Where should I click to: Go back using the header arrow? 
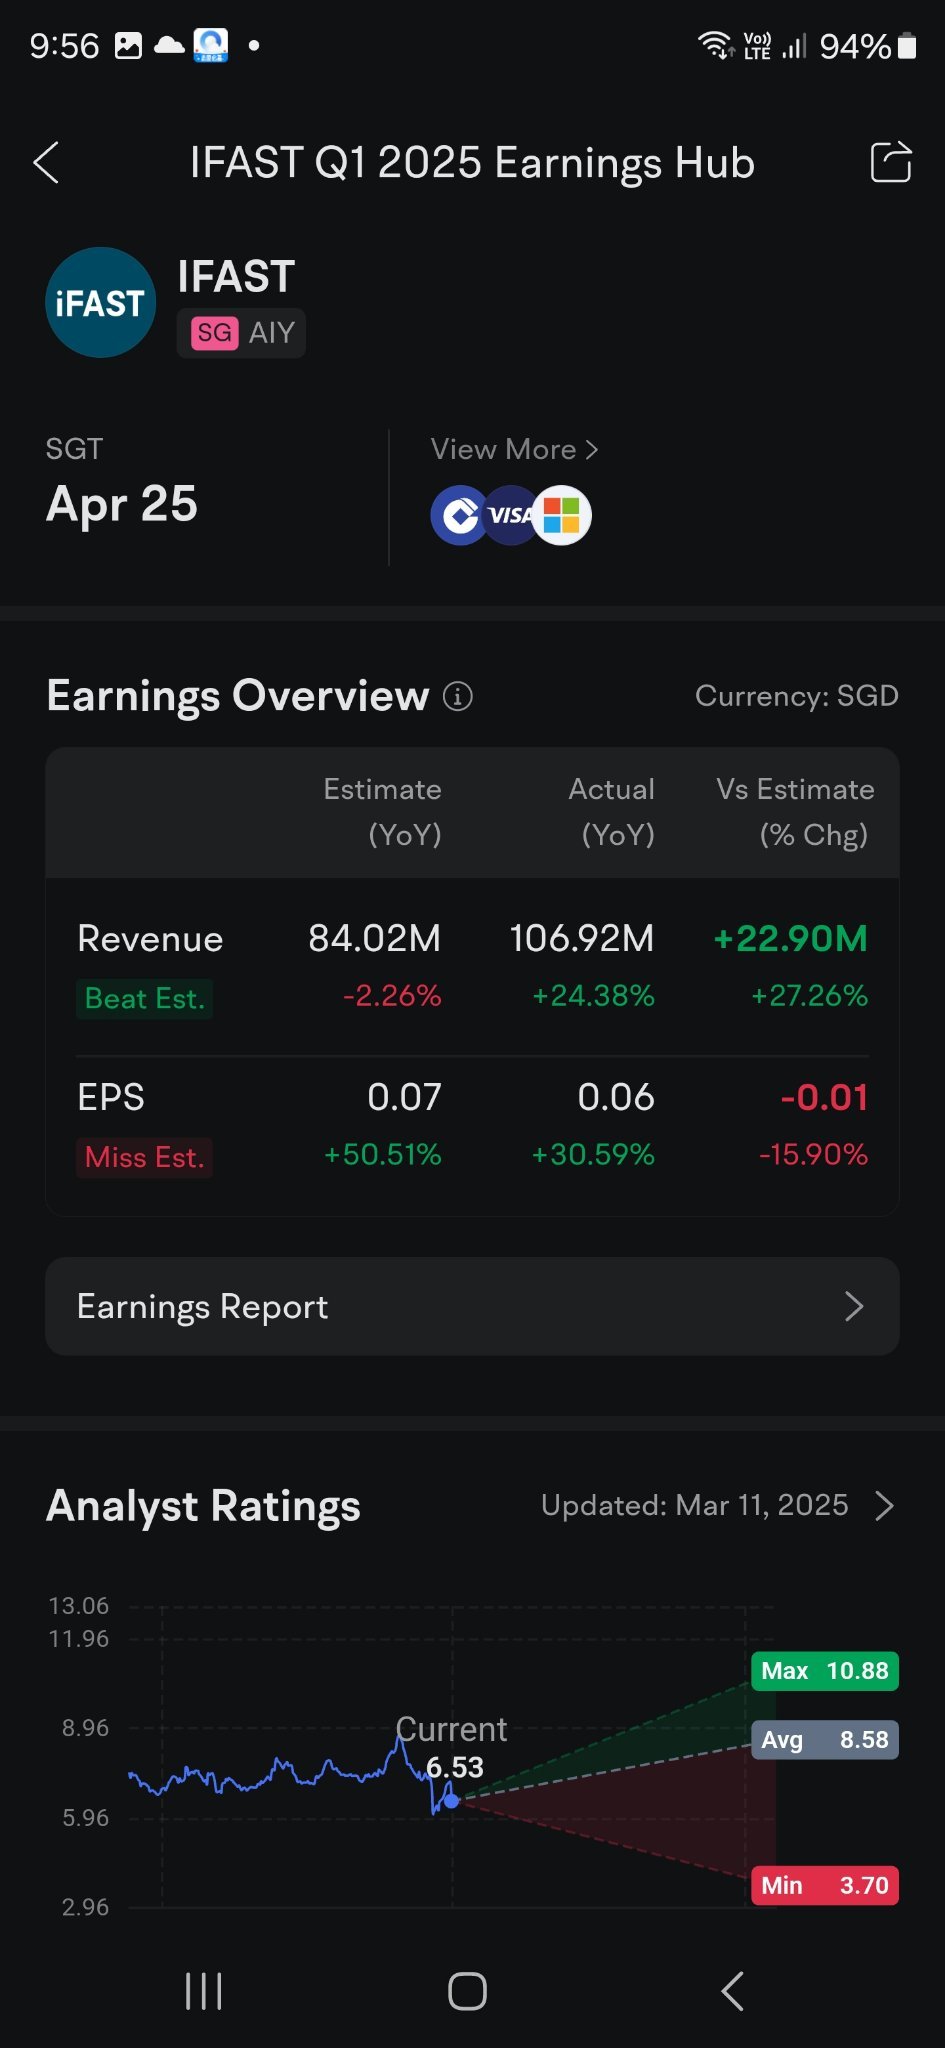(x=46, y=163)
